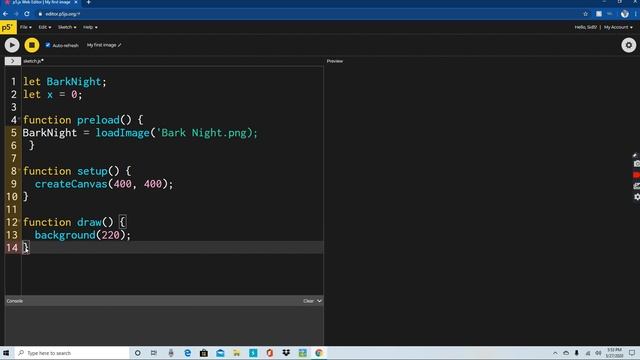
Task: Reload the browser page
Action: pyautogui.click(x=27, y=14)
